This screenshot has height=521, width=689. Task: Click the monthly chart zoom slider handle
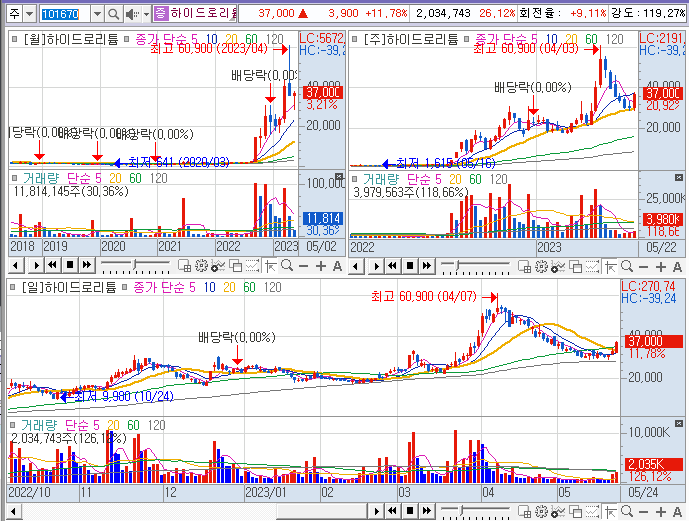(x=135, y=264)
